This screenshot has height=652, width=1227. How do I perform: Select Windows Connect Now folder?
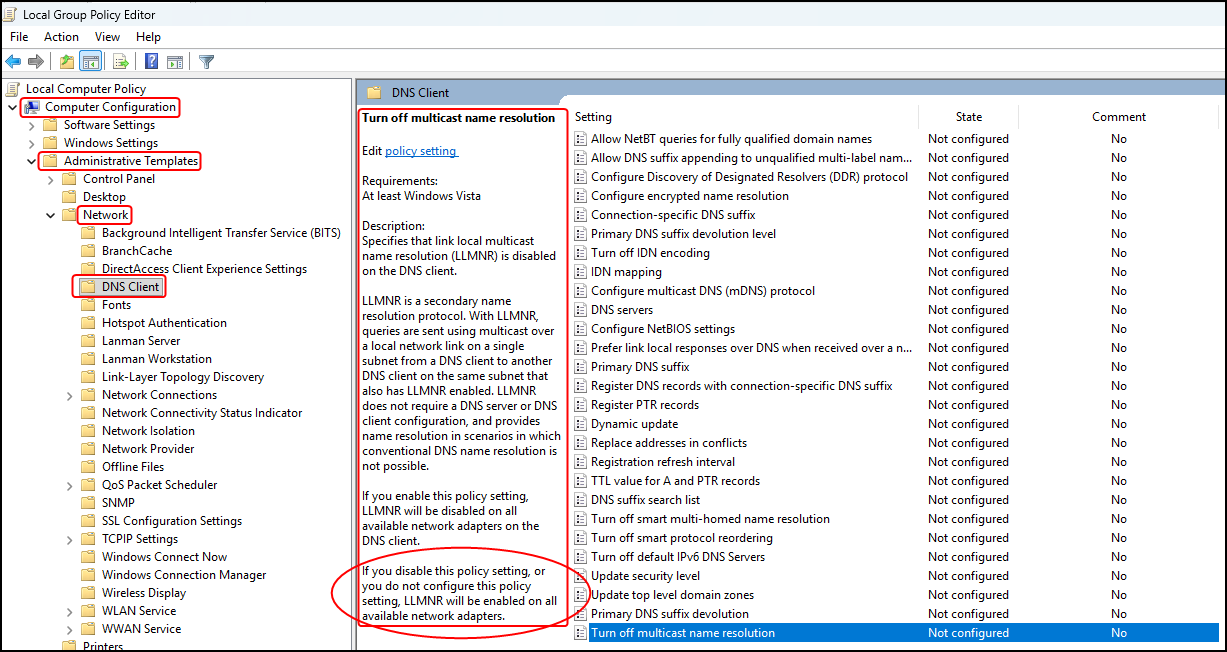click(x=164, y=557)
